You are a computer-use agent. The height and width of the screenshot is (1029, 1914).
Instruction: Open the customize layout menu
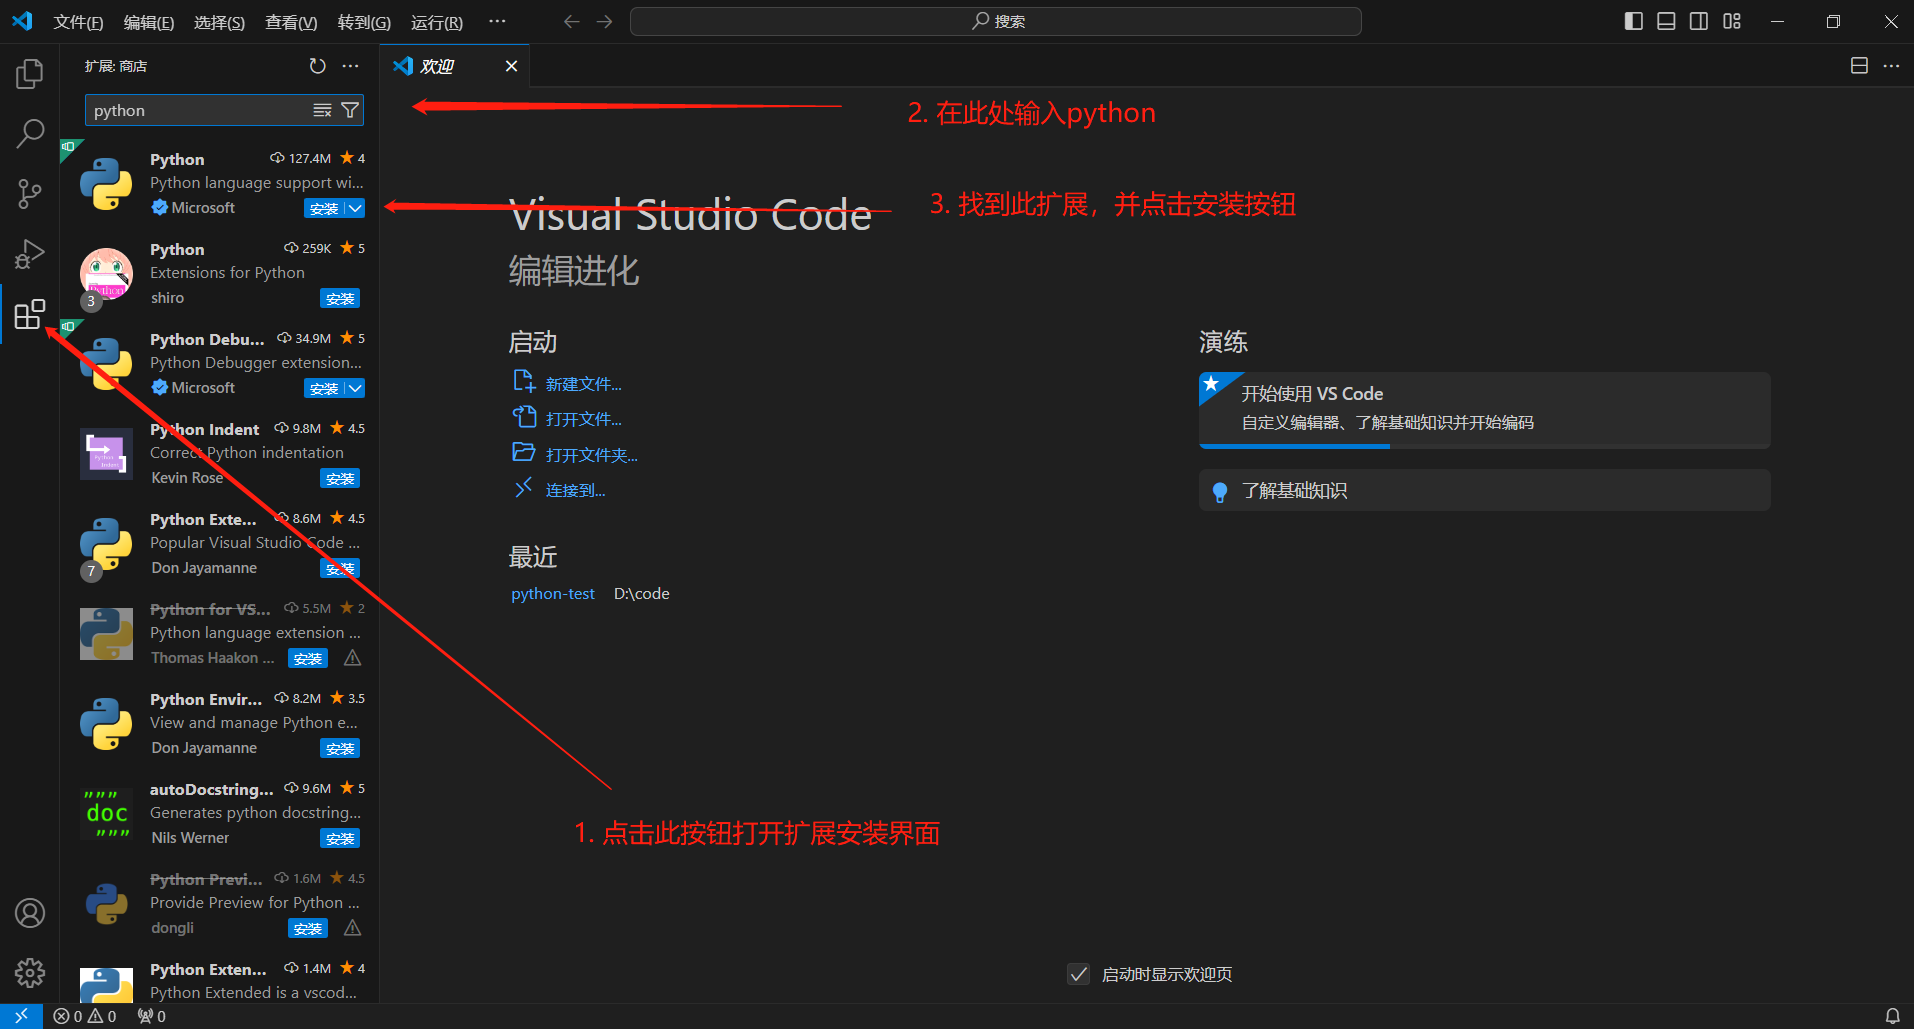(x=1732, y=21)
